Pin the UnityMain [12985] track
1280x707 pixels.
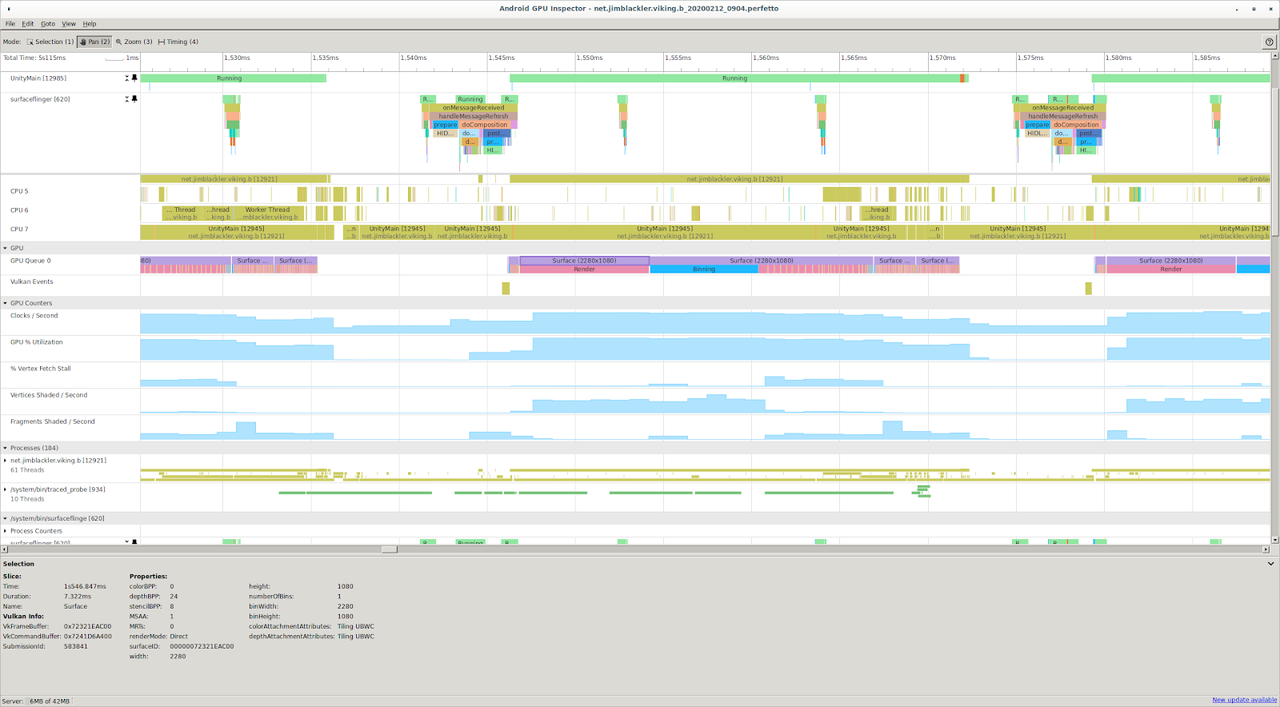134,78
